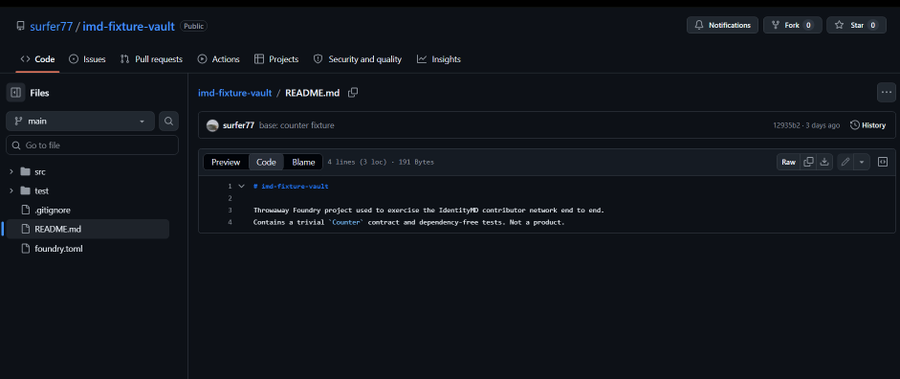
Task: Open the Actions tab
Action: 219,59
